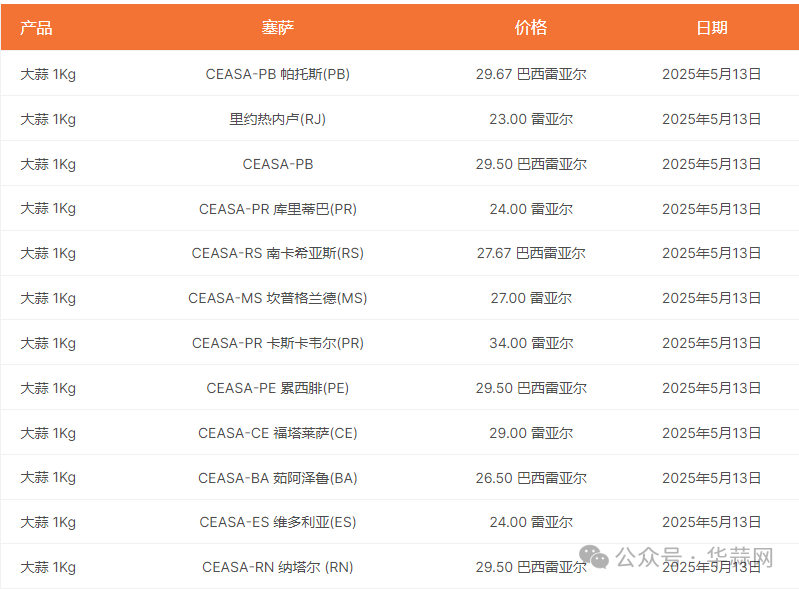Select the CEASA-CE 福塔莱萨(CE) market cell

click(277, 433)
